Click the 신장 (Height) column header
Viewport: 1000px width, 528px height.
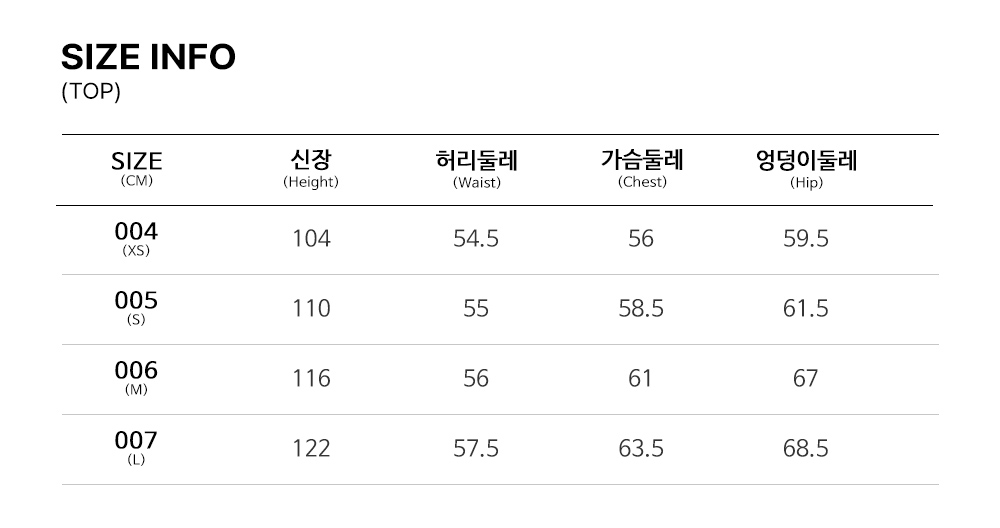311,168
